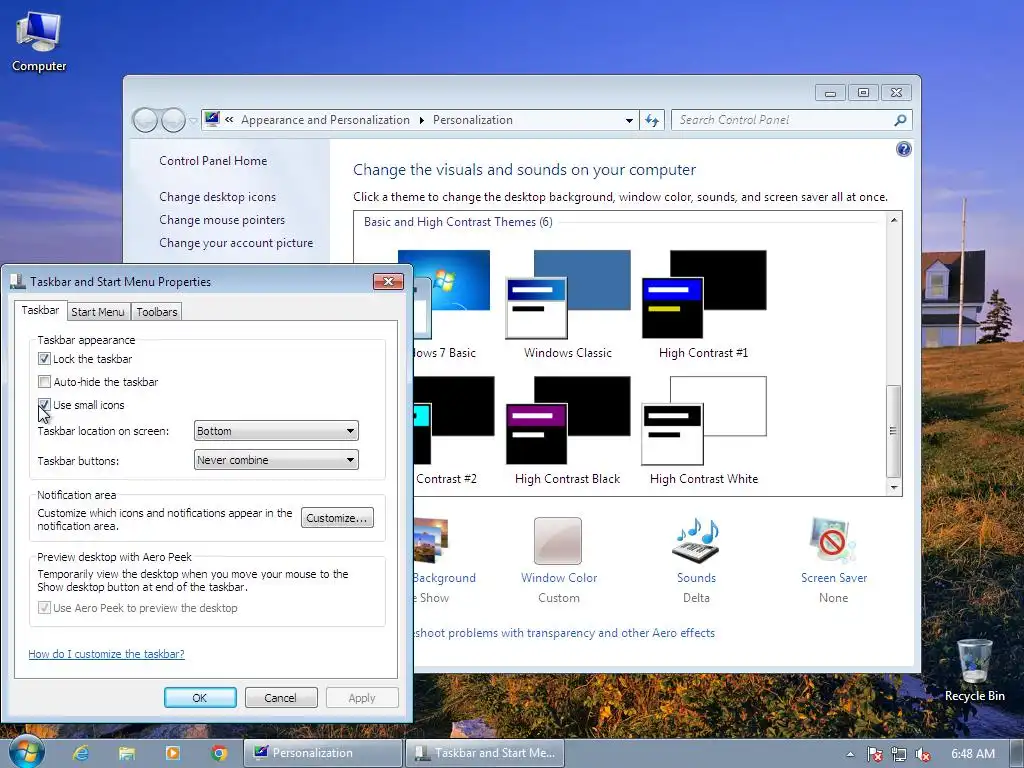Open Change desktop icons link
Viewport: 1024px width, 768px height.
coord(217,197)
